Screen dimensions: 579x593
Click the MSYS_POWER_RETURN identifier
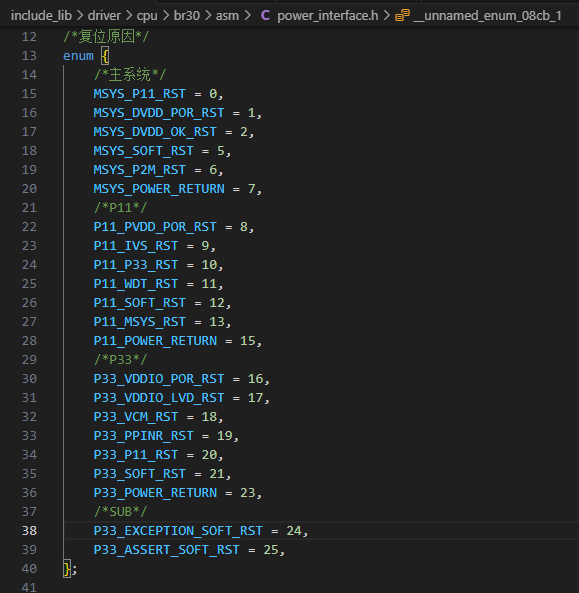[x=159, y=189]
